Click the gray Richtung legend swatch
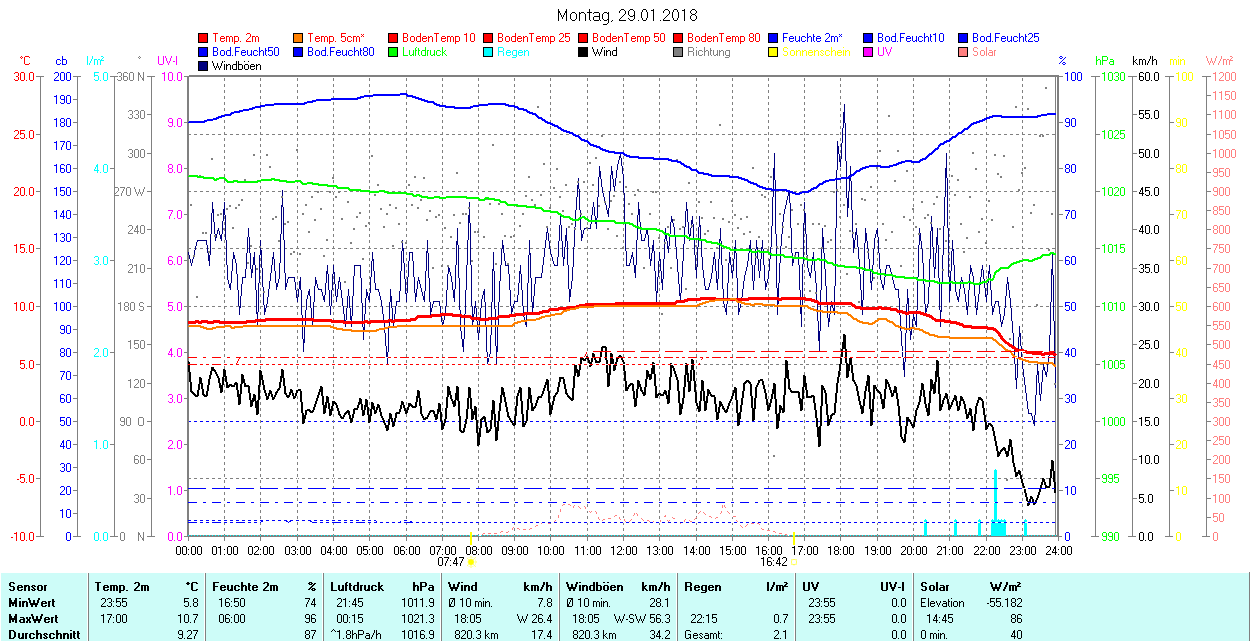 [x=678, y=52]
